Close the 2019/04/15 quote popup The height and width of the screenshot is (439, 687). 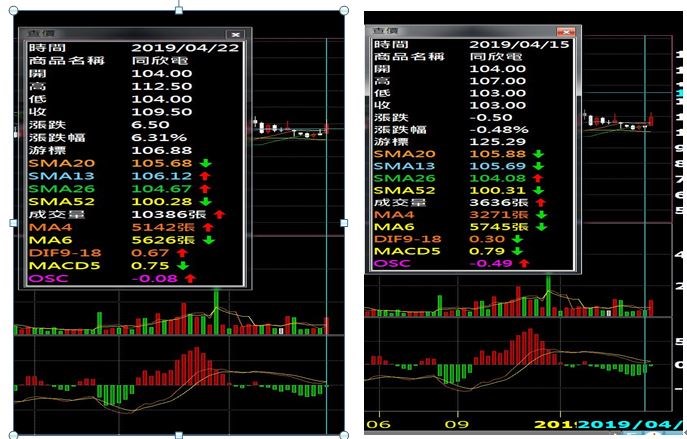(x=566, y=32)
